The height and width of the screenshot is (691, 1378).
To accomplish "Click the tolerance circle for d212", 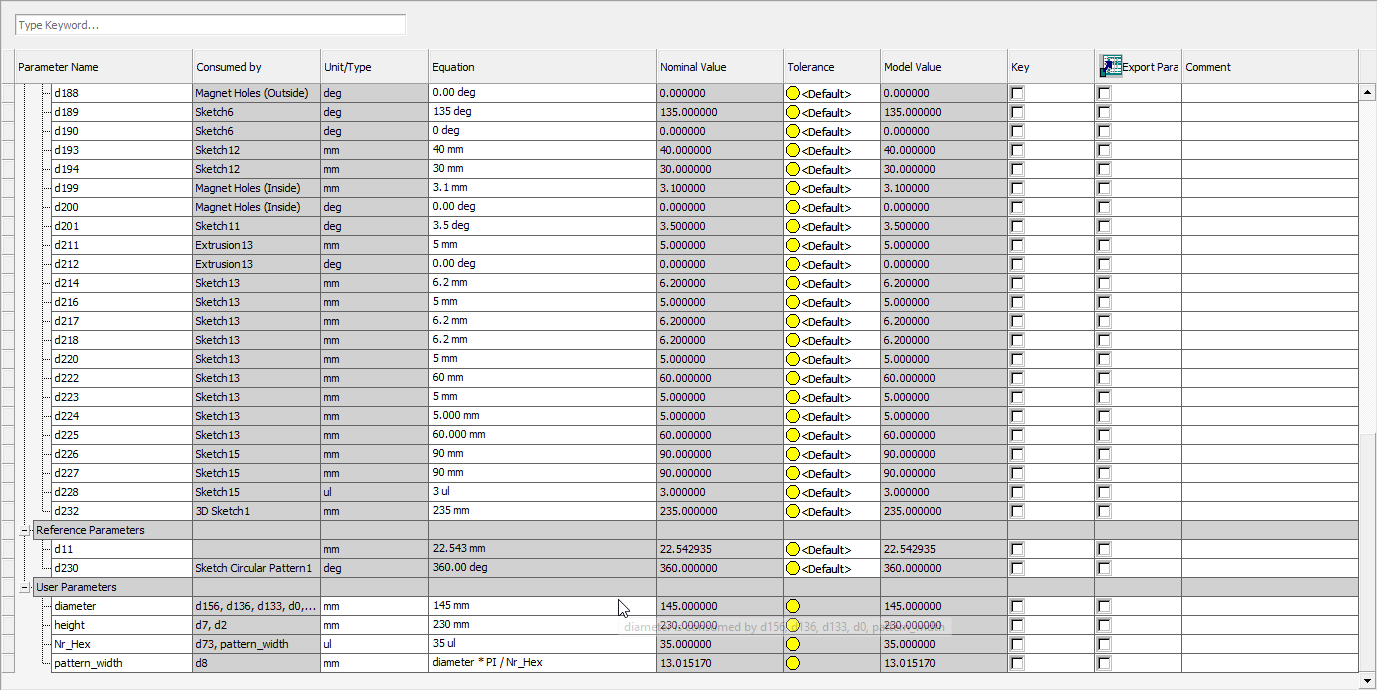I will [793, 264].
